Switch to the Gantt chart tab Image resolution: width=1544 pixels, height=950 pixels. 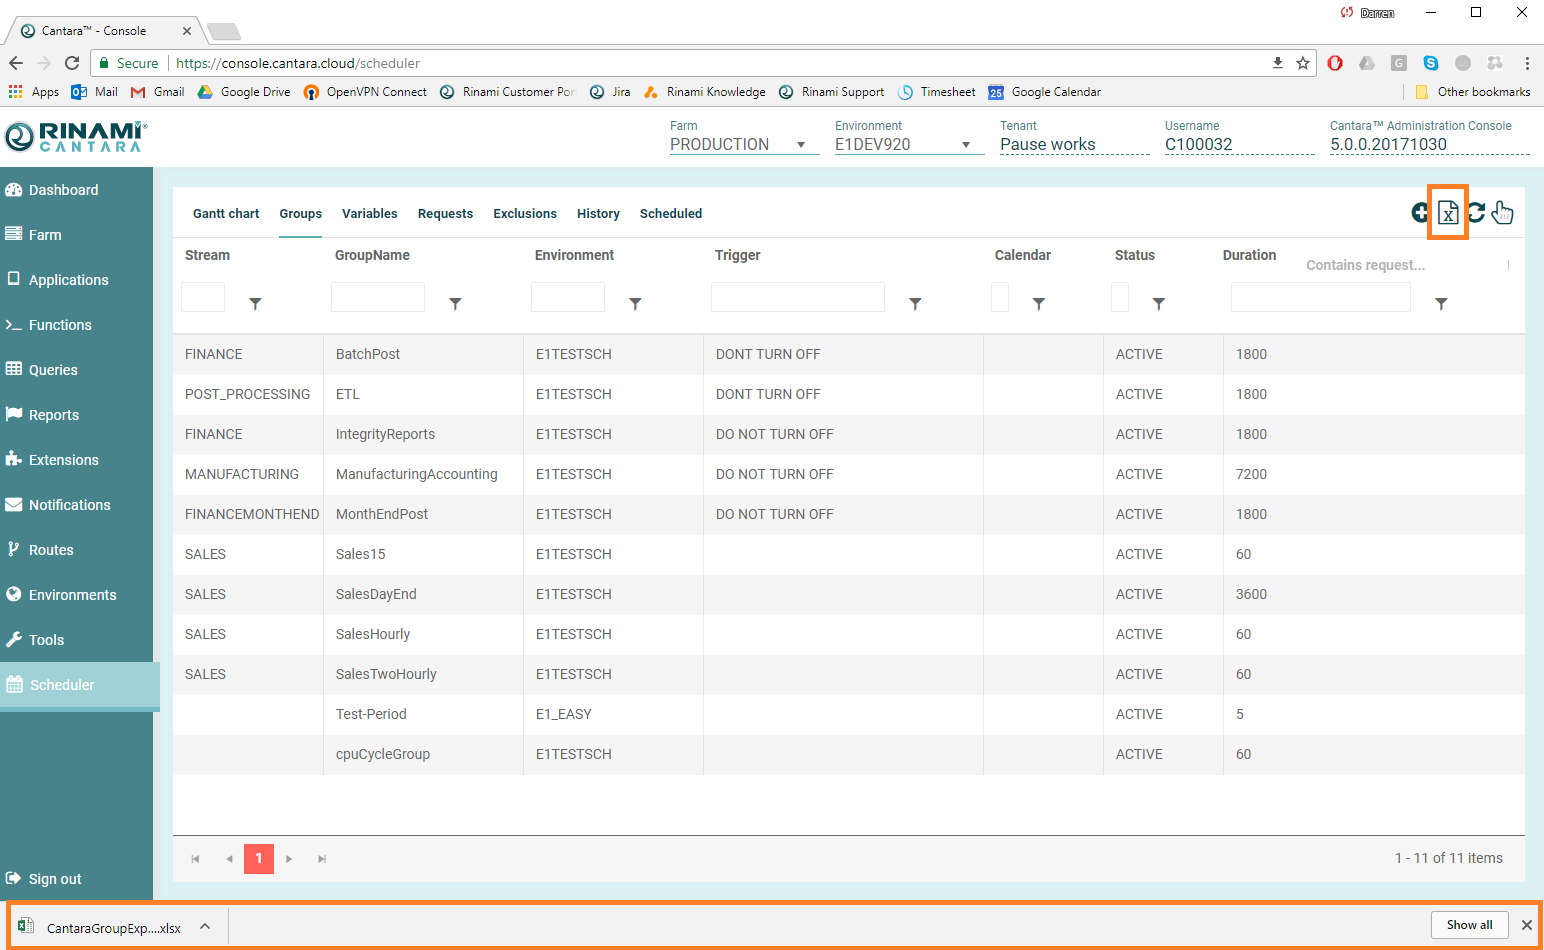click(x=226, y=214)
